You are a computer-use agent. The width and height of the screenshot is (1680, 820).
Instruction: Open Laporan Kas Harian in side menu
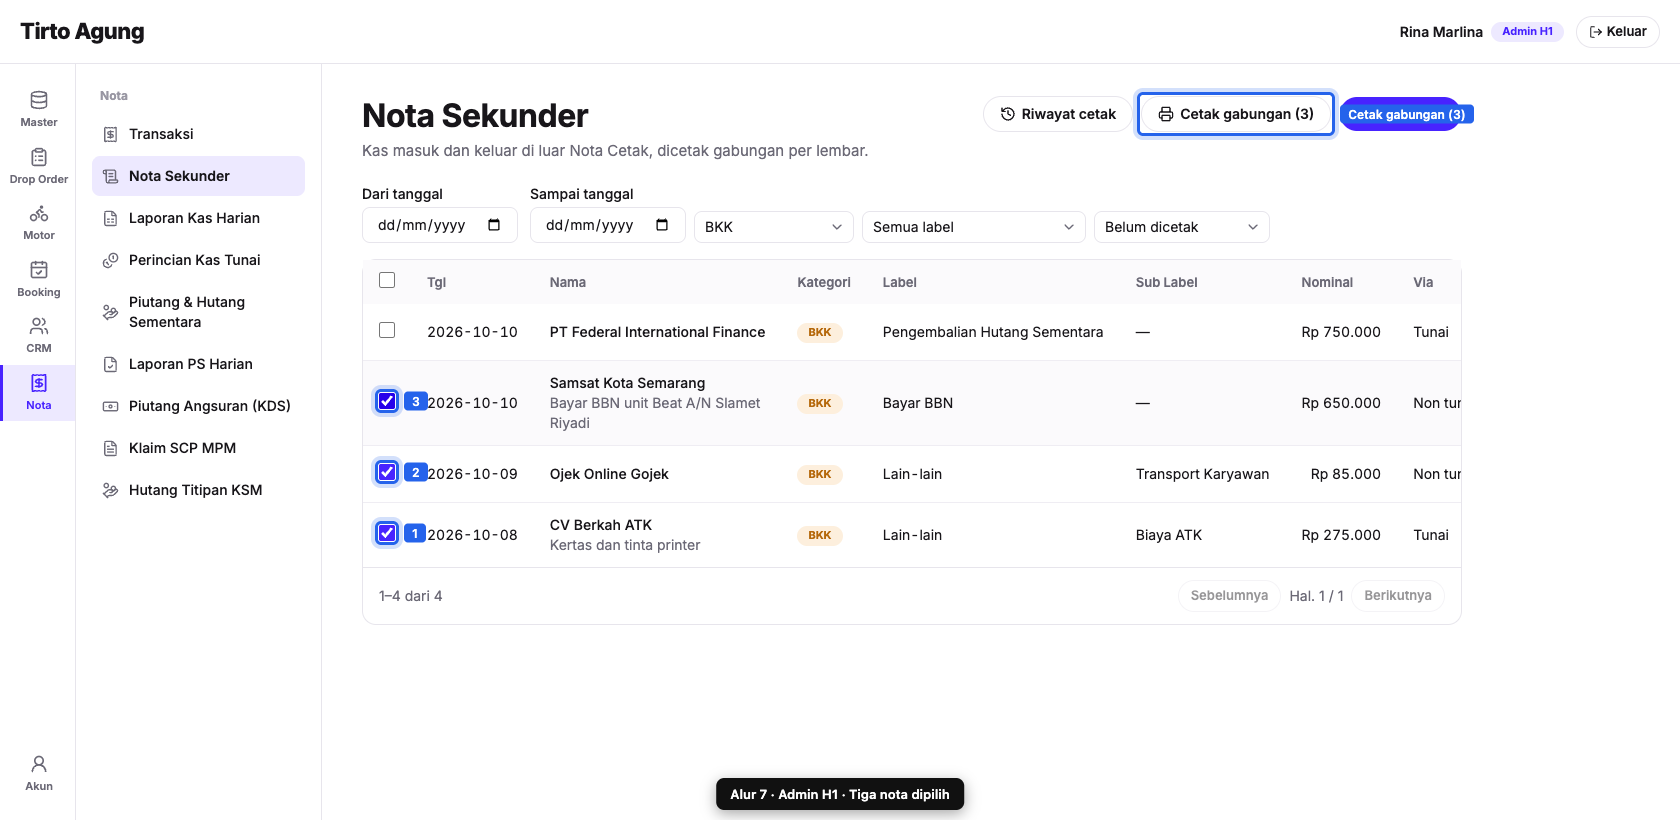(198, 218)
